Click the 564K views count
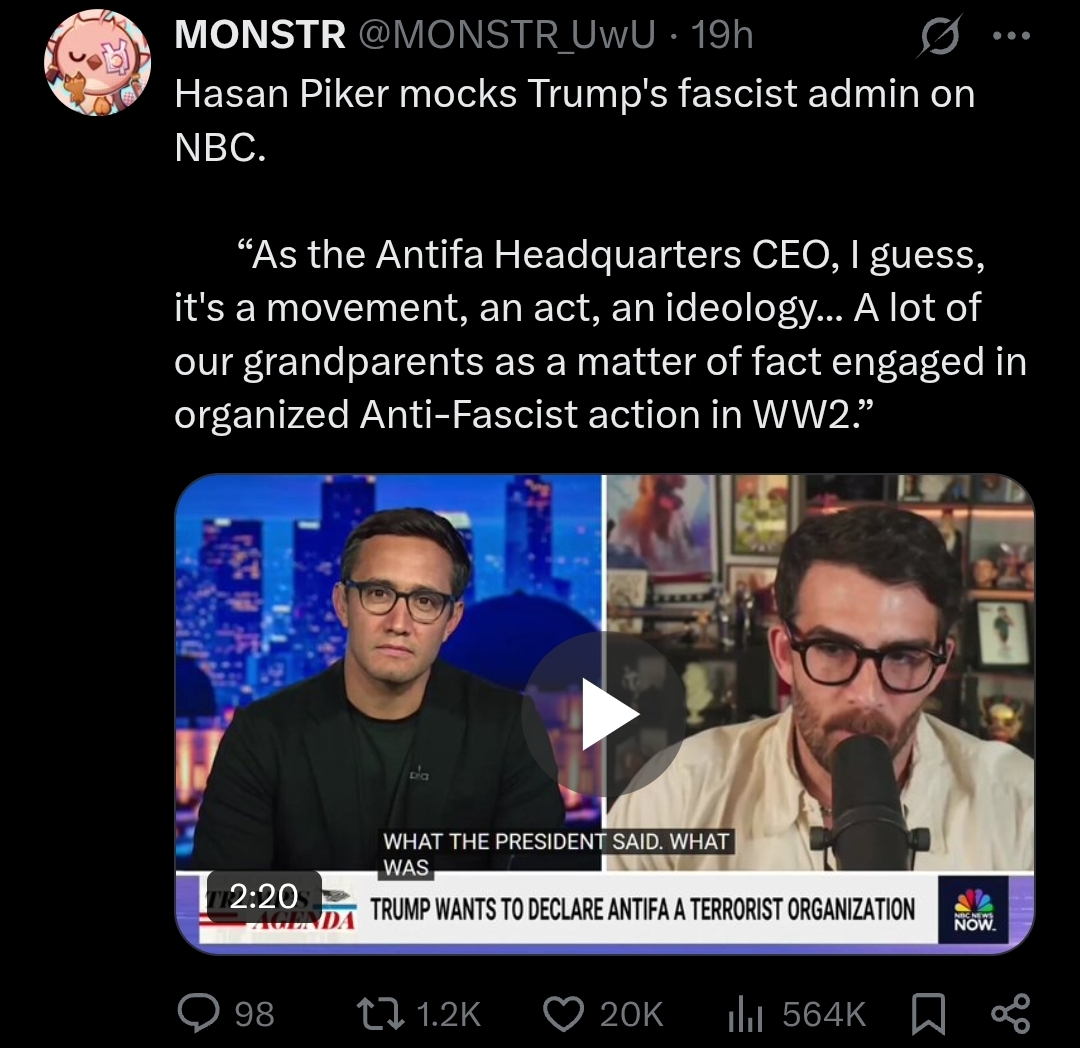Viewport: 1080px width, 1048px height. point(824,1014)
